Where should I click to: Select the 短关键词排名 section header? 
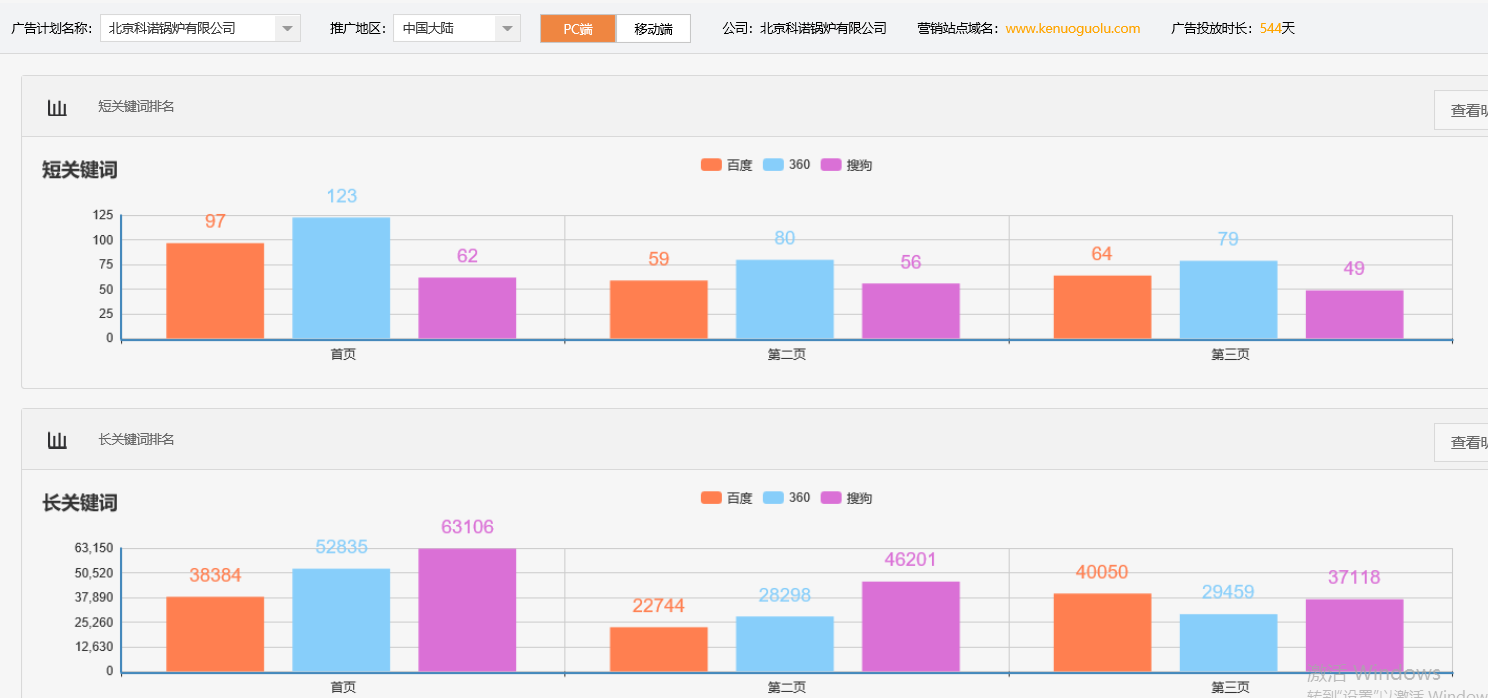click(x=135, y=106)
